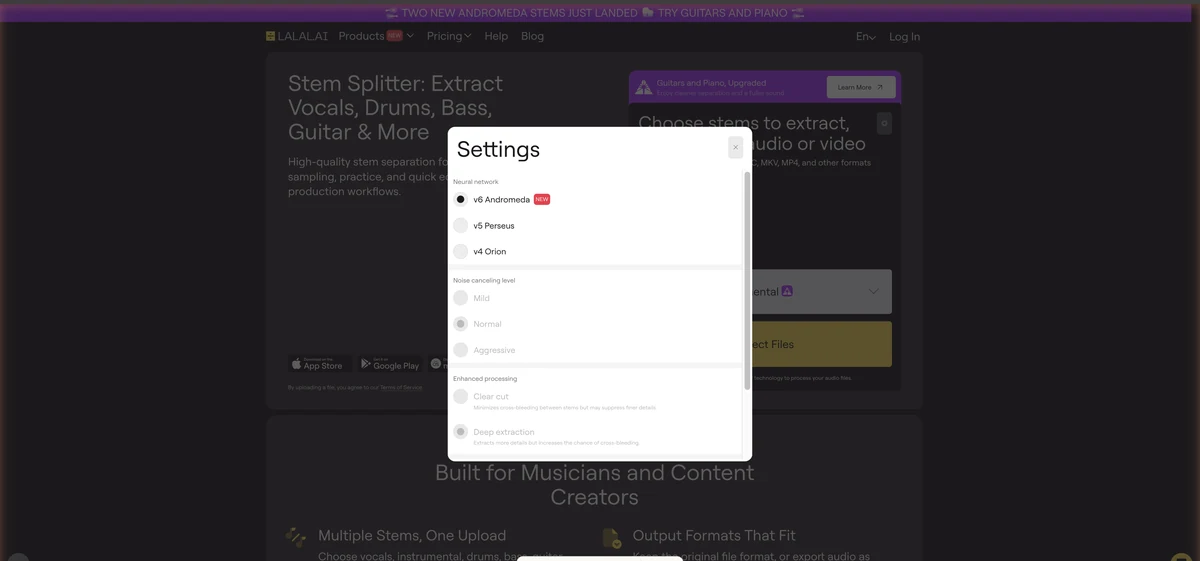Image resolution: width=1200 pixels, height=561 pixels.
Task: Choose Normal noise canceling level
Action: (461, 324)
